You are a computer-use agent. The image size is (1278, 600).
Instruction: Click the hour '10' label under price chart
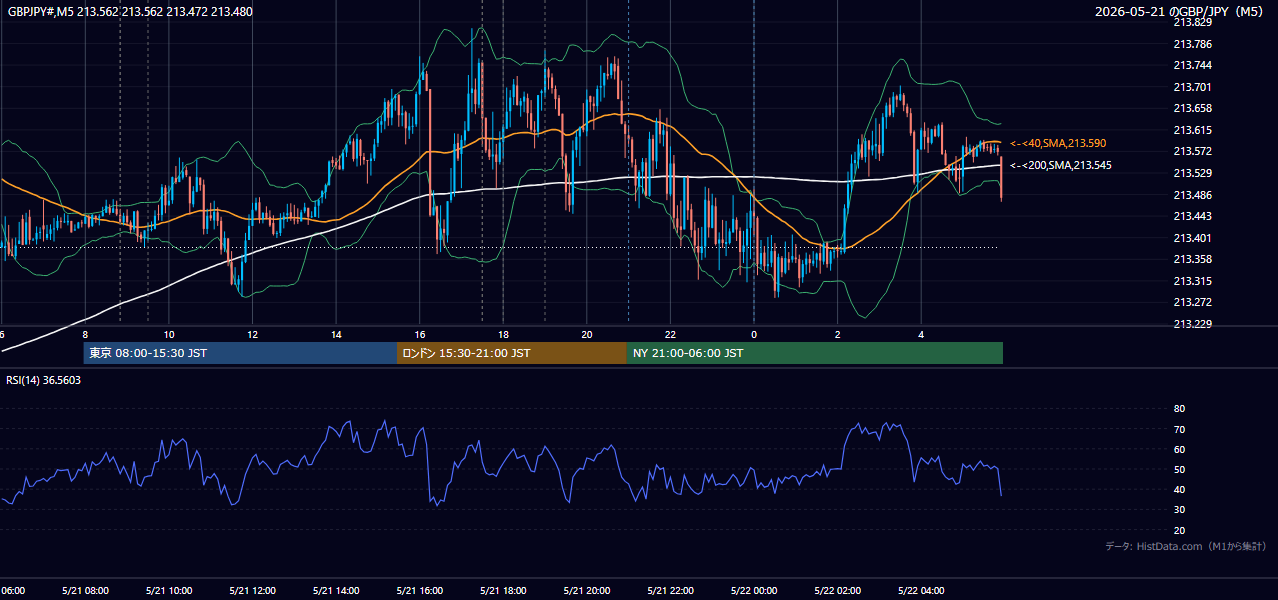(169, 334)
